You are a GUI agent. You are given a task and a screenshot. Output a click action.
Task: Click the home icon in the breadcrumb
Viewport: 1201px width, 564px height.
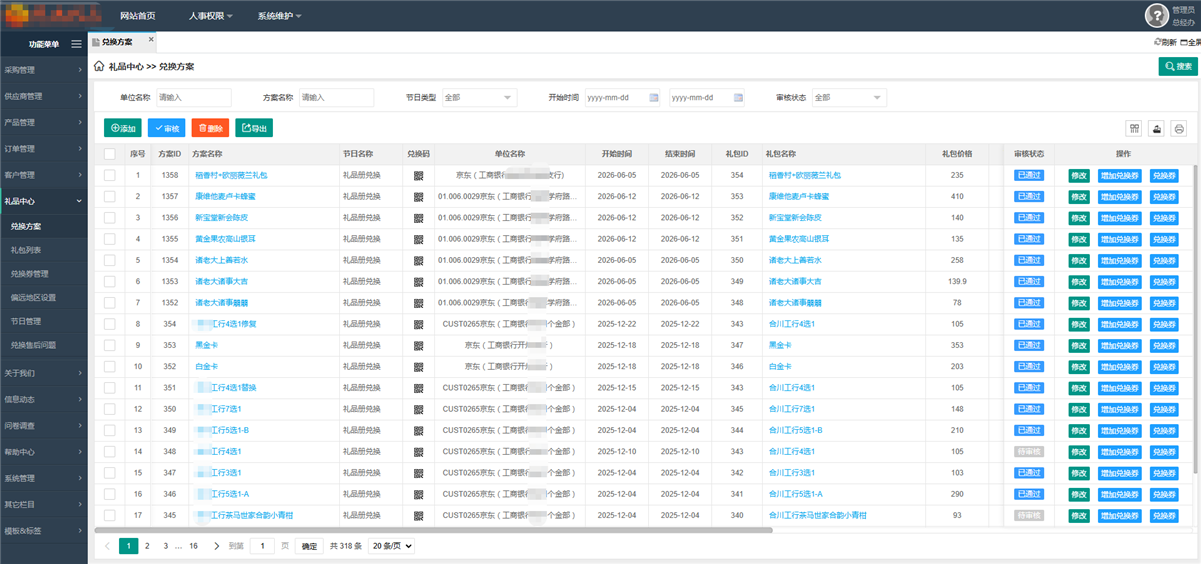(99, 66)
